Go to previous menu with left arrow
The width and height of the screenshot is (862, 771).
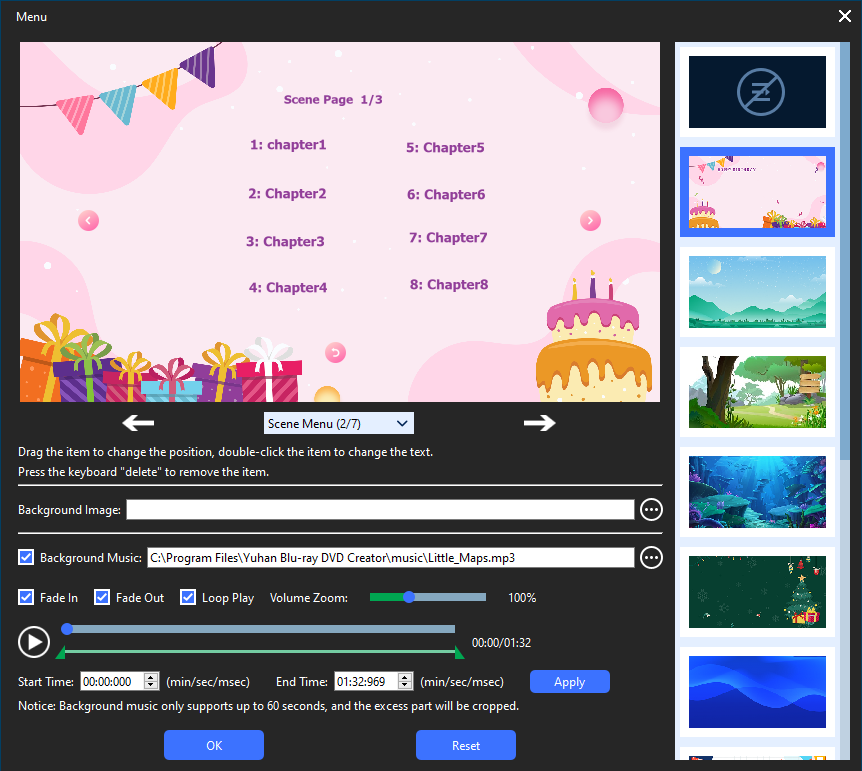[x=138, y=423]
